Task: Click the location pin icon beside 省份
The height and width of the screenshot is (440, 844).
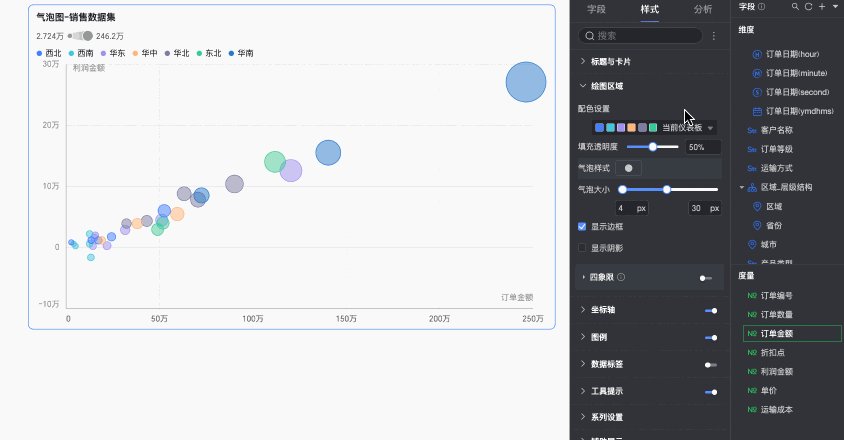Action: [757, 225]
